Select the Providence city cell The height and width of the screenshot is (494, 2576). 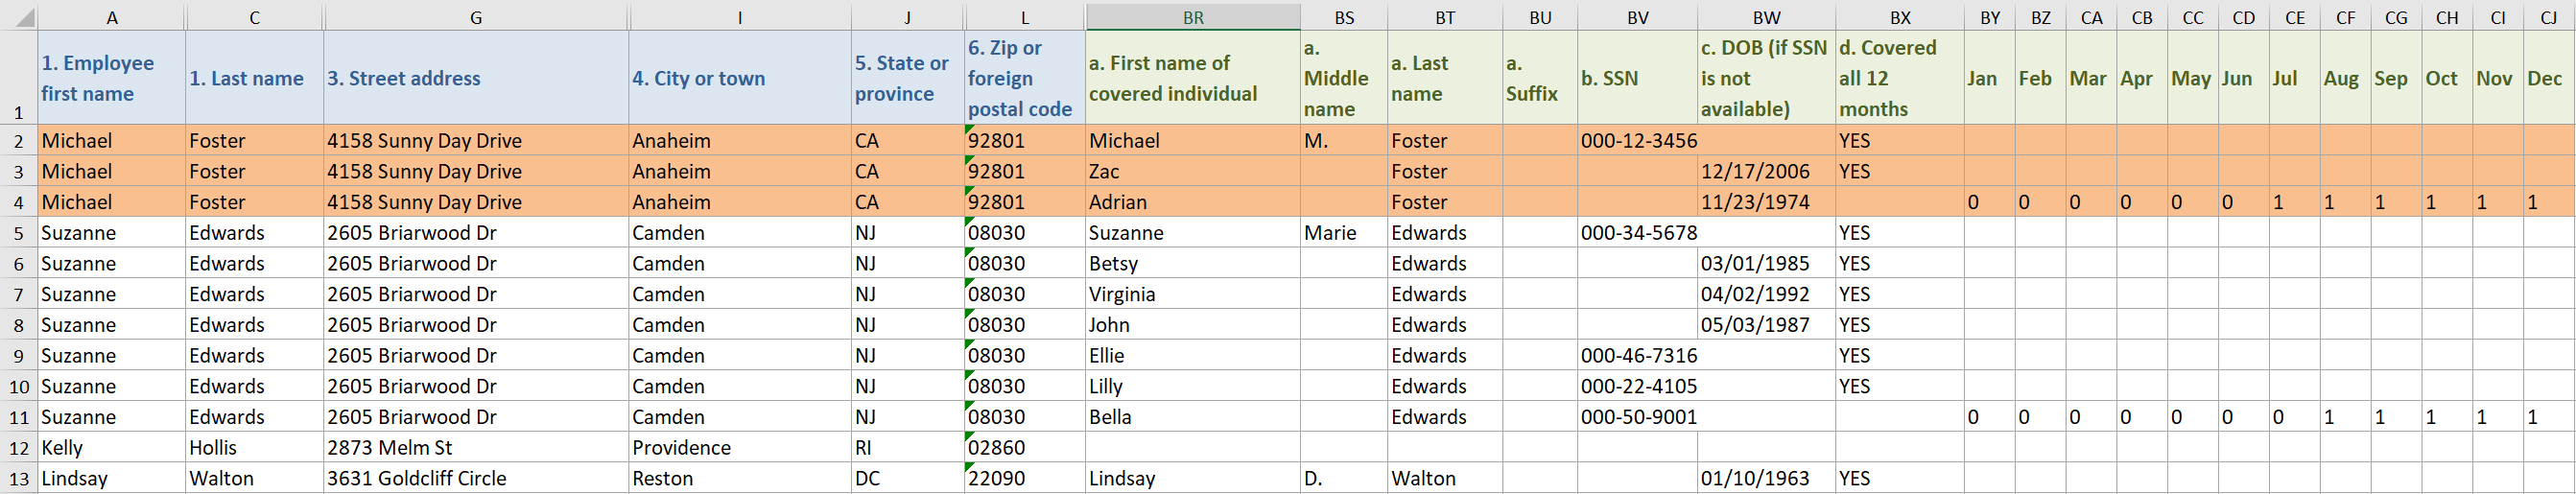[x=740, y=448]
